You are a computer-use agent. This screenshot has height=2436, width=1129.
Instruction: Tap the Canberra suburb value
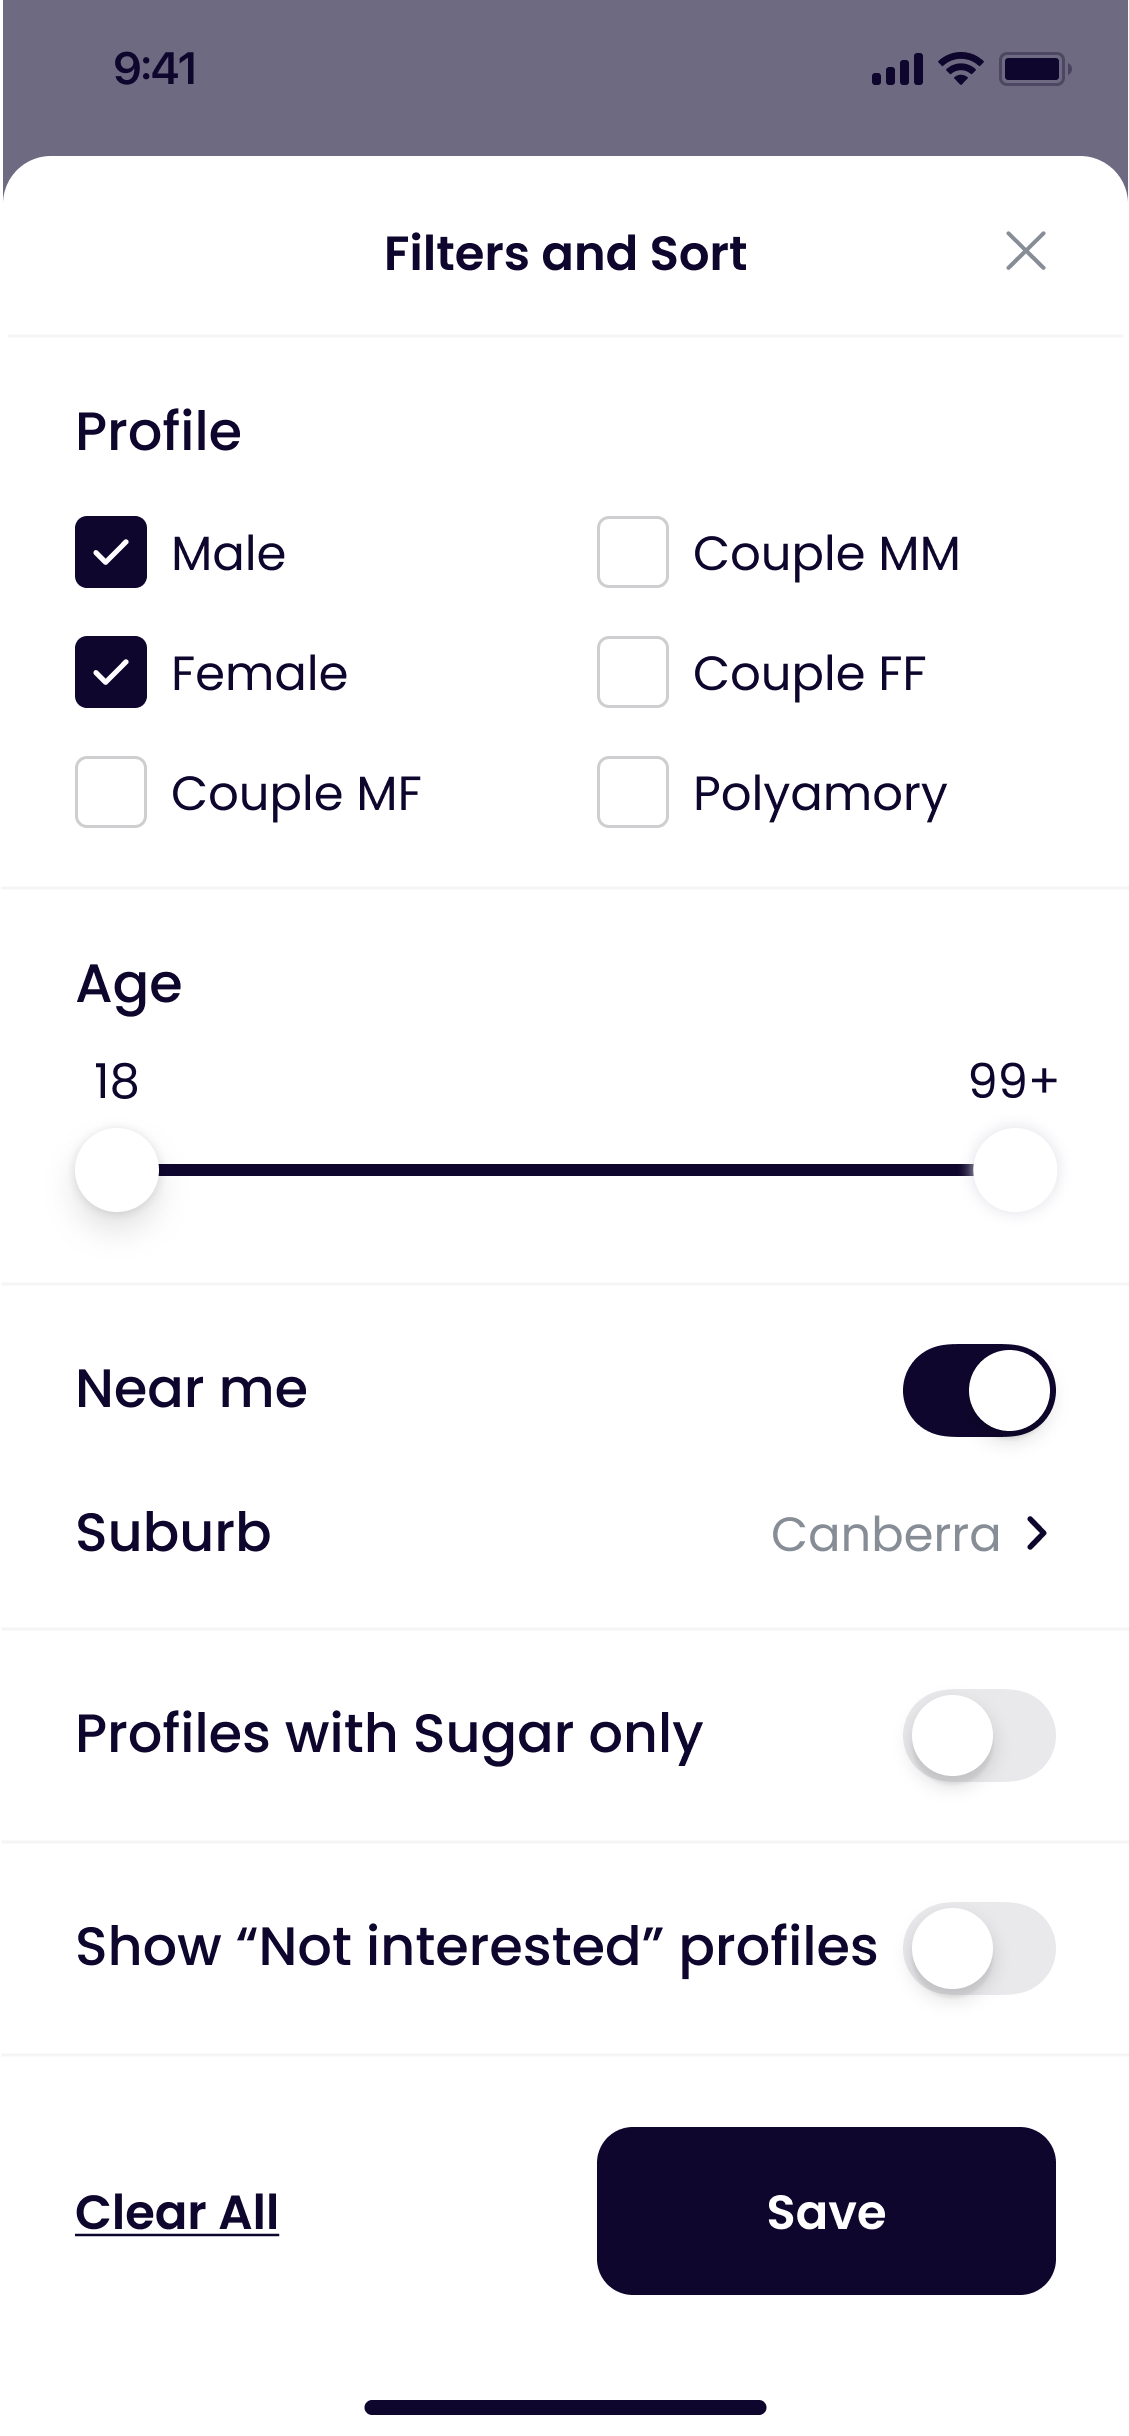point(885,1534)
